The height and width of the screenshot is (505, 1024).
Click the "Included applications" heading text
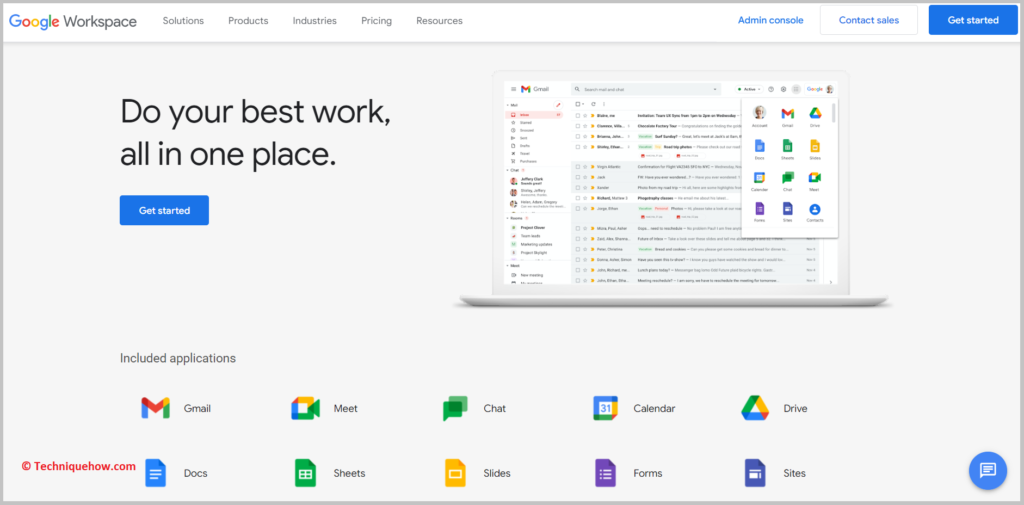(x=178, y=358)
